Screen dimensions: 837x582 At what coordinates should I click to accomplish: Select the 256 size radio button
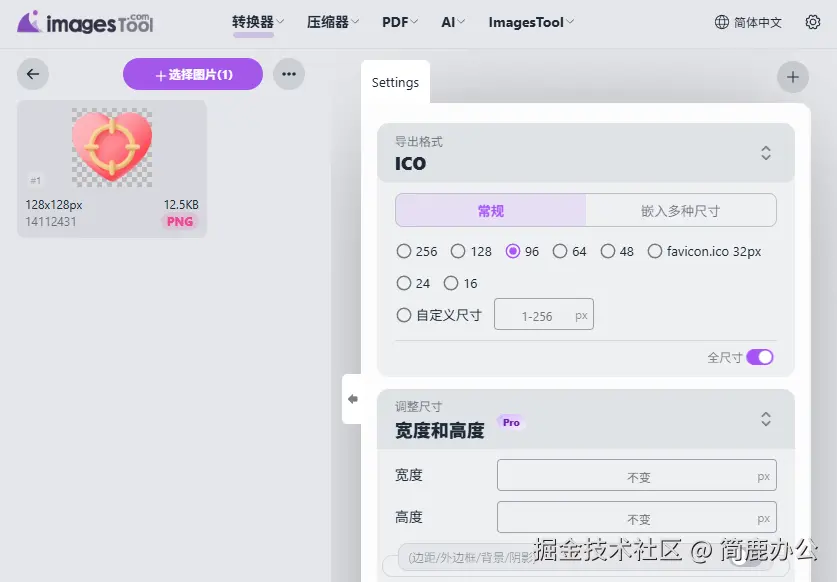[403, 251]
